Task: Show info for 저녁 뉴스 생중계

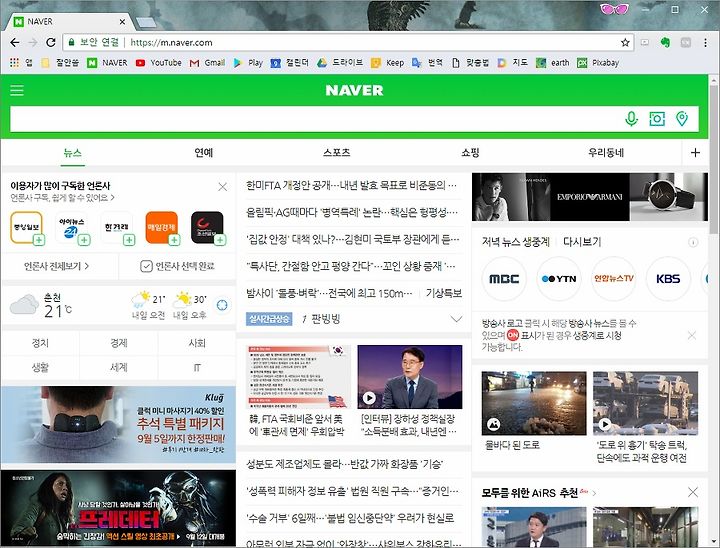Action: tap(693, 242)
